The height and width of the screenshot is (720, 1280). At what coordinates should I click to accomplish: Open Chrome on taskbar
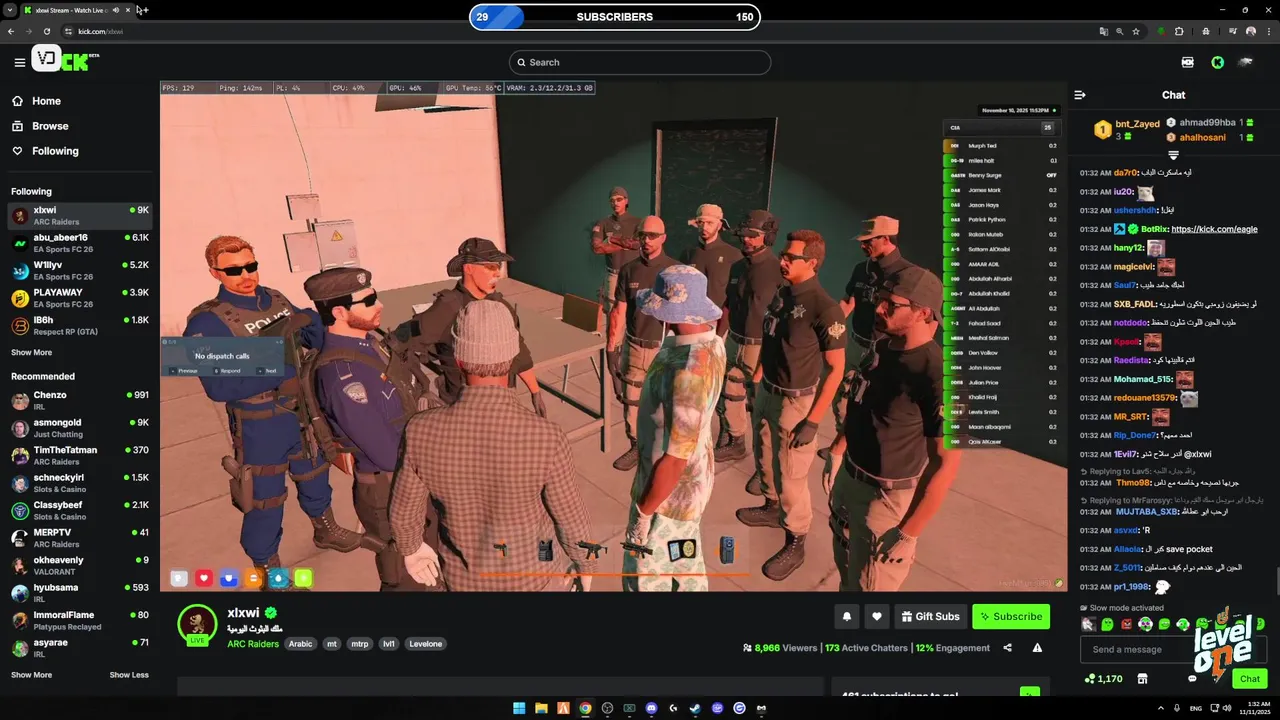click(x=585, y=708)
